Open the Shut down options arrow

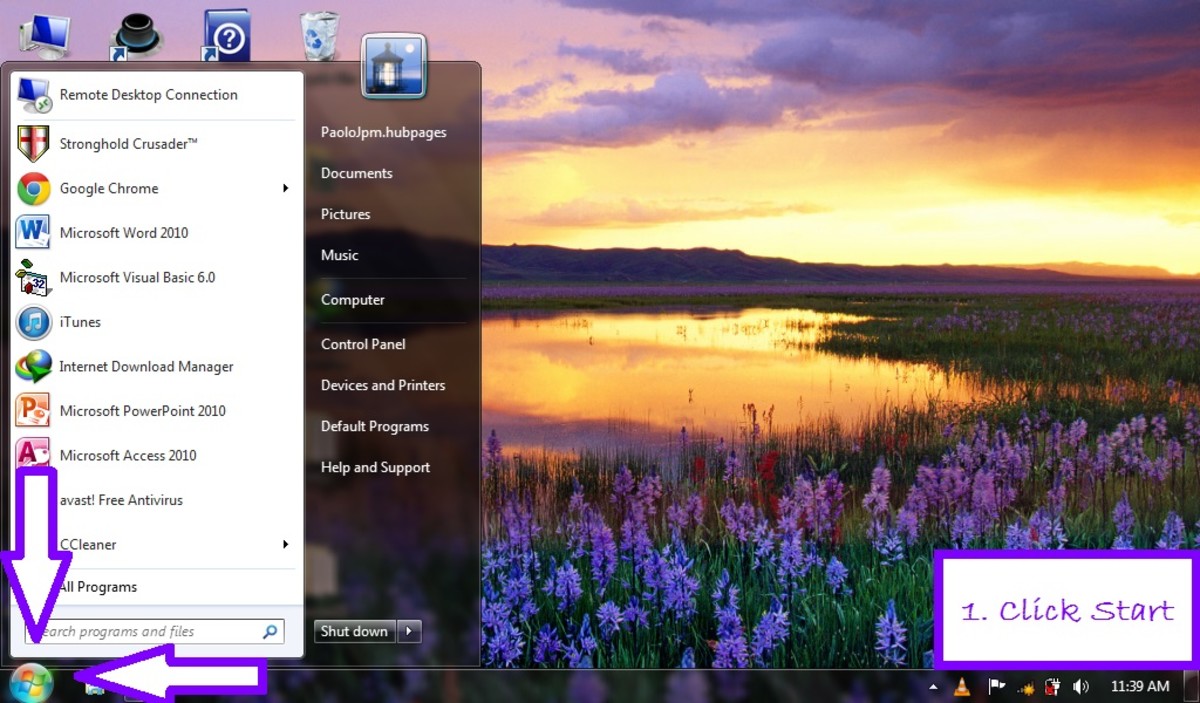tap(408, 631)
